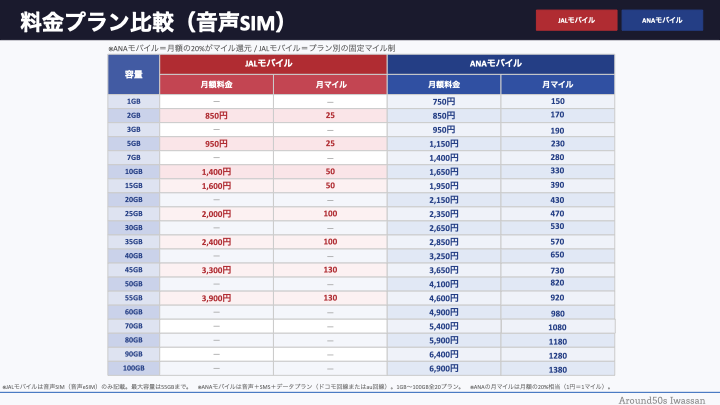Select the 100GB row label
The height and width of the screenshot is (405, 720).
click(x=133, y=368)
